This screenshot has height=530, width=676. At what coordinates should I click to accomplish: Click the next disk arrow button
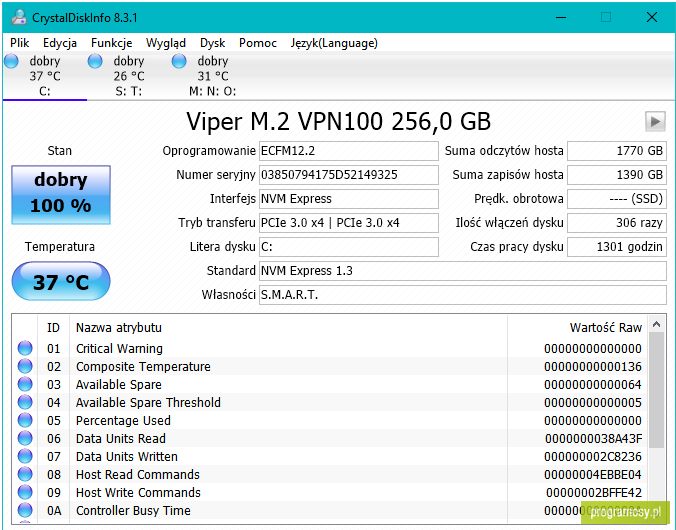point(655,121)
